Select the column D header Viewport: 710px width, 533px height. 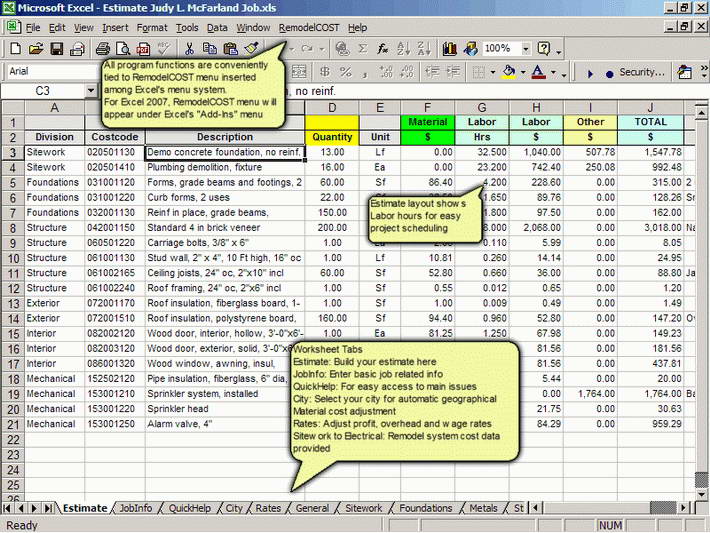[x=332, y=108]
